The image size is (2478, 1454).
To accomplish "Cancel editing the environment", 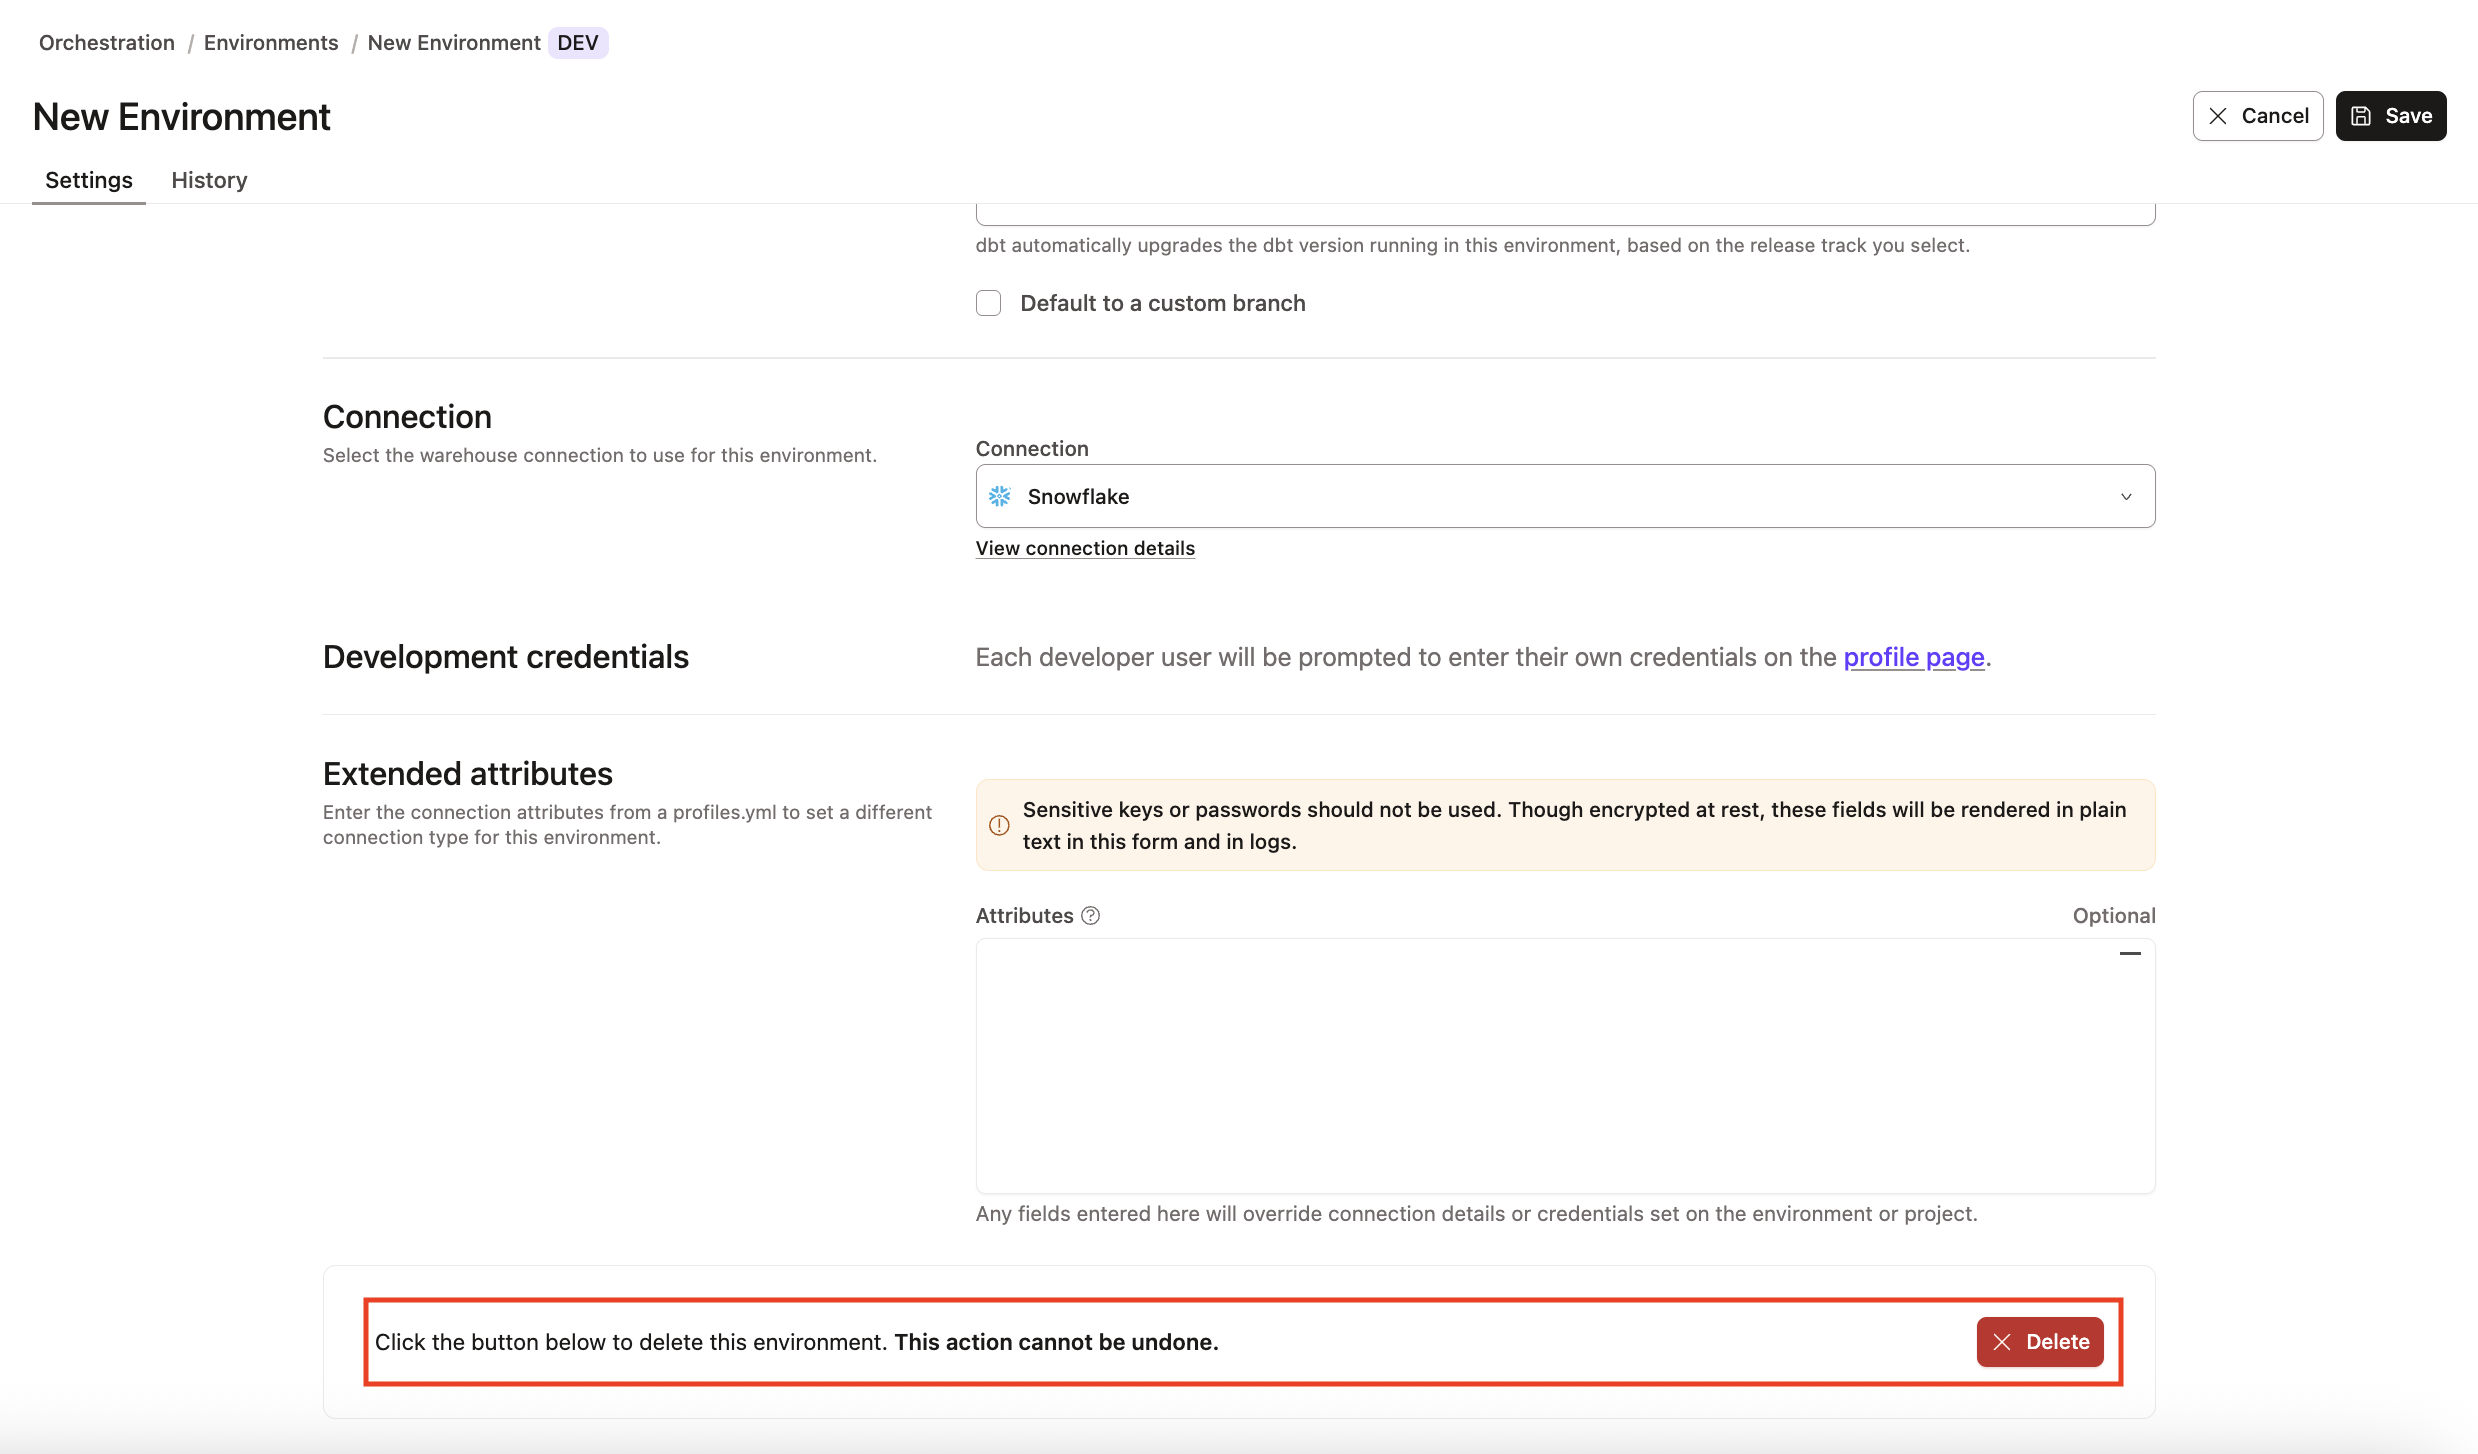I will click(2257, 116).
